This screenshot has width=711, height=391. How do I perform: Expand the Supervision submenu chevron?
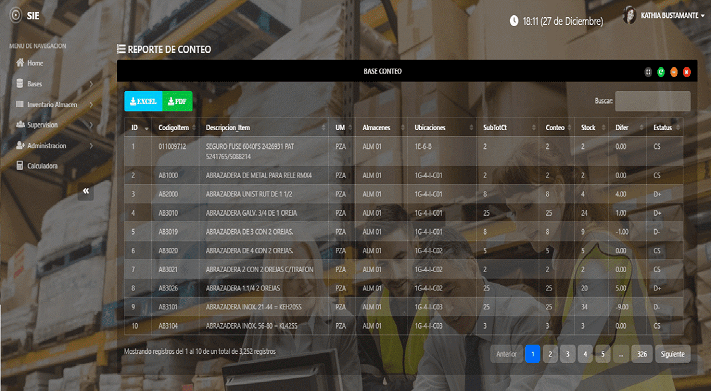pos(91,125)
